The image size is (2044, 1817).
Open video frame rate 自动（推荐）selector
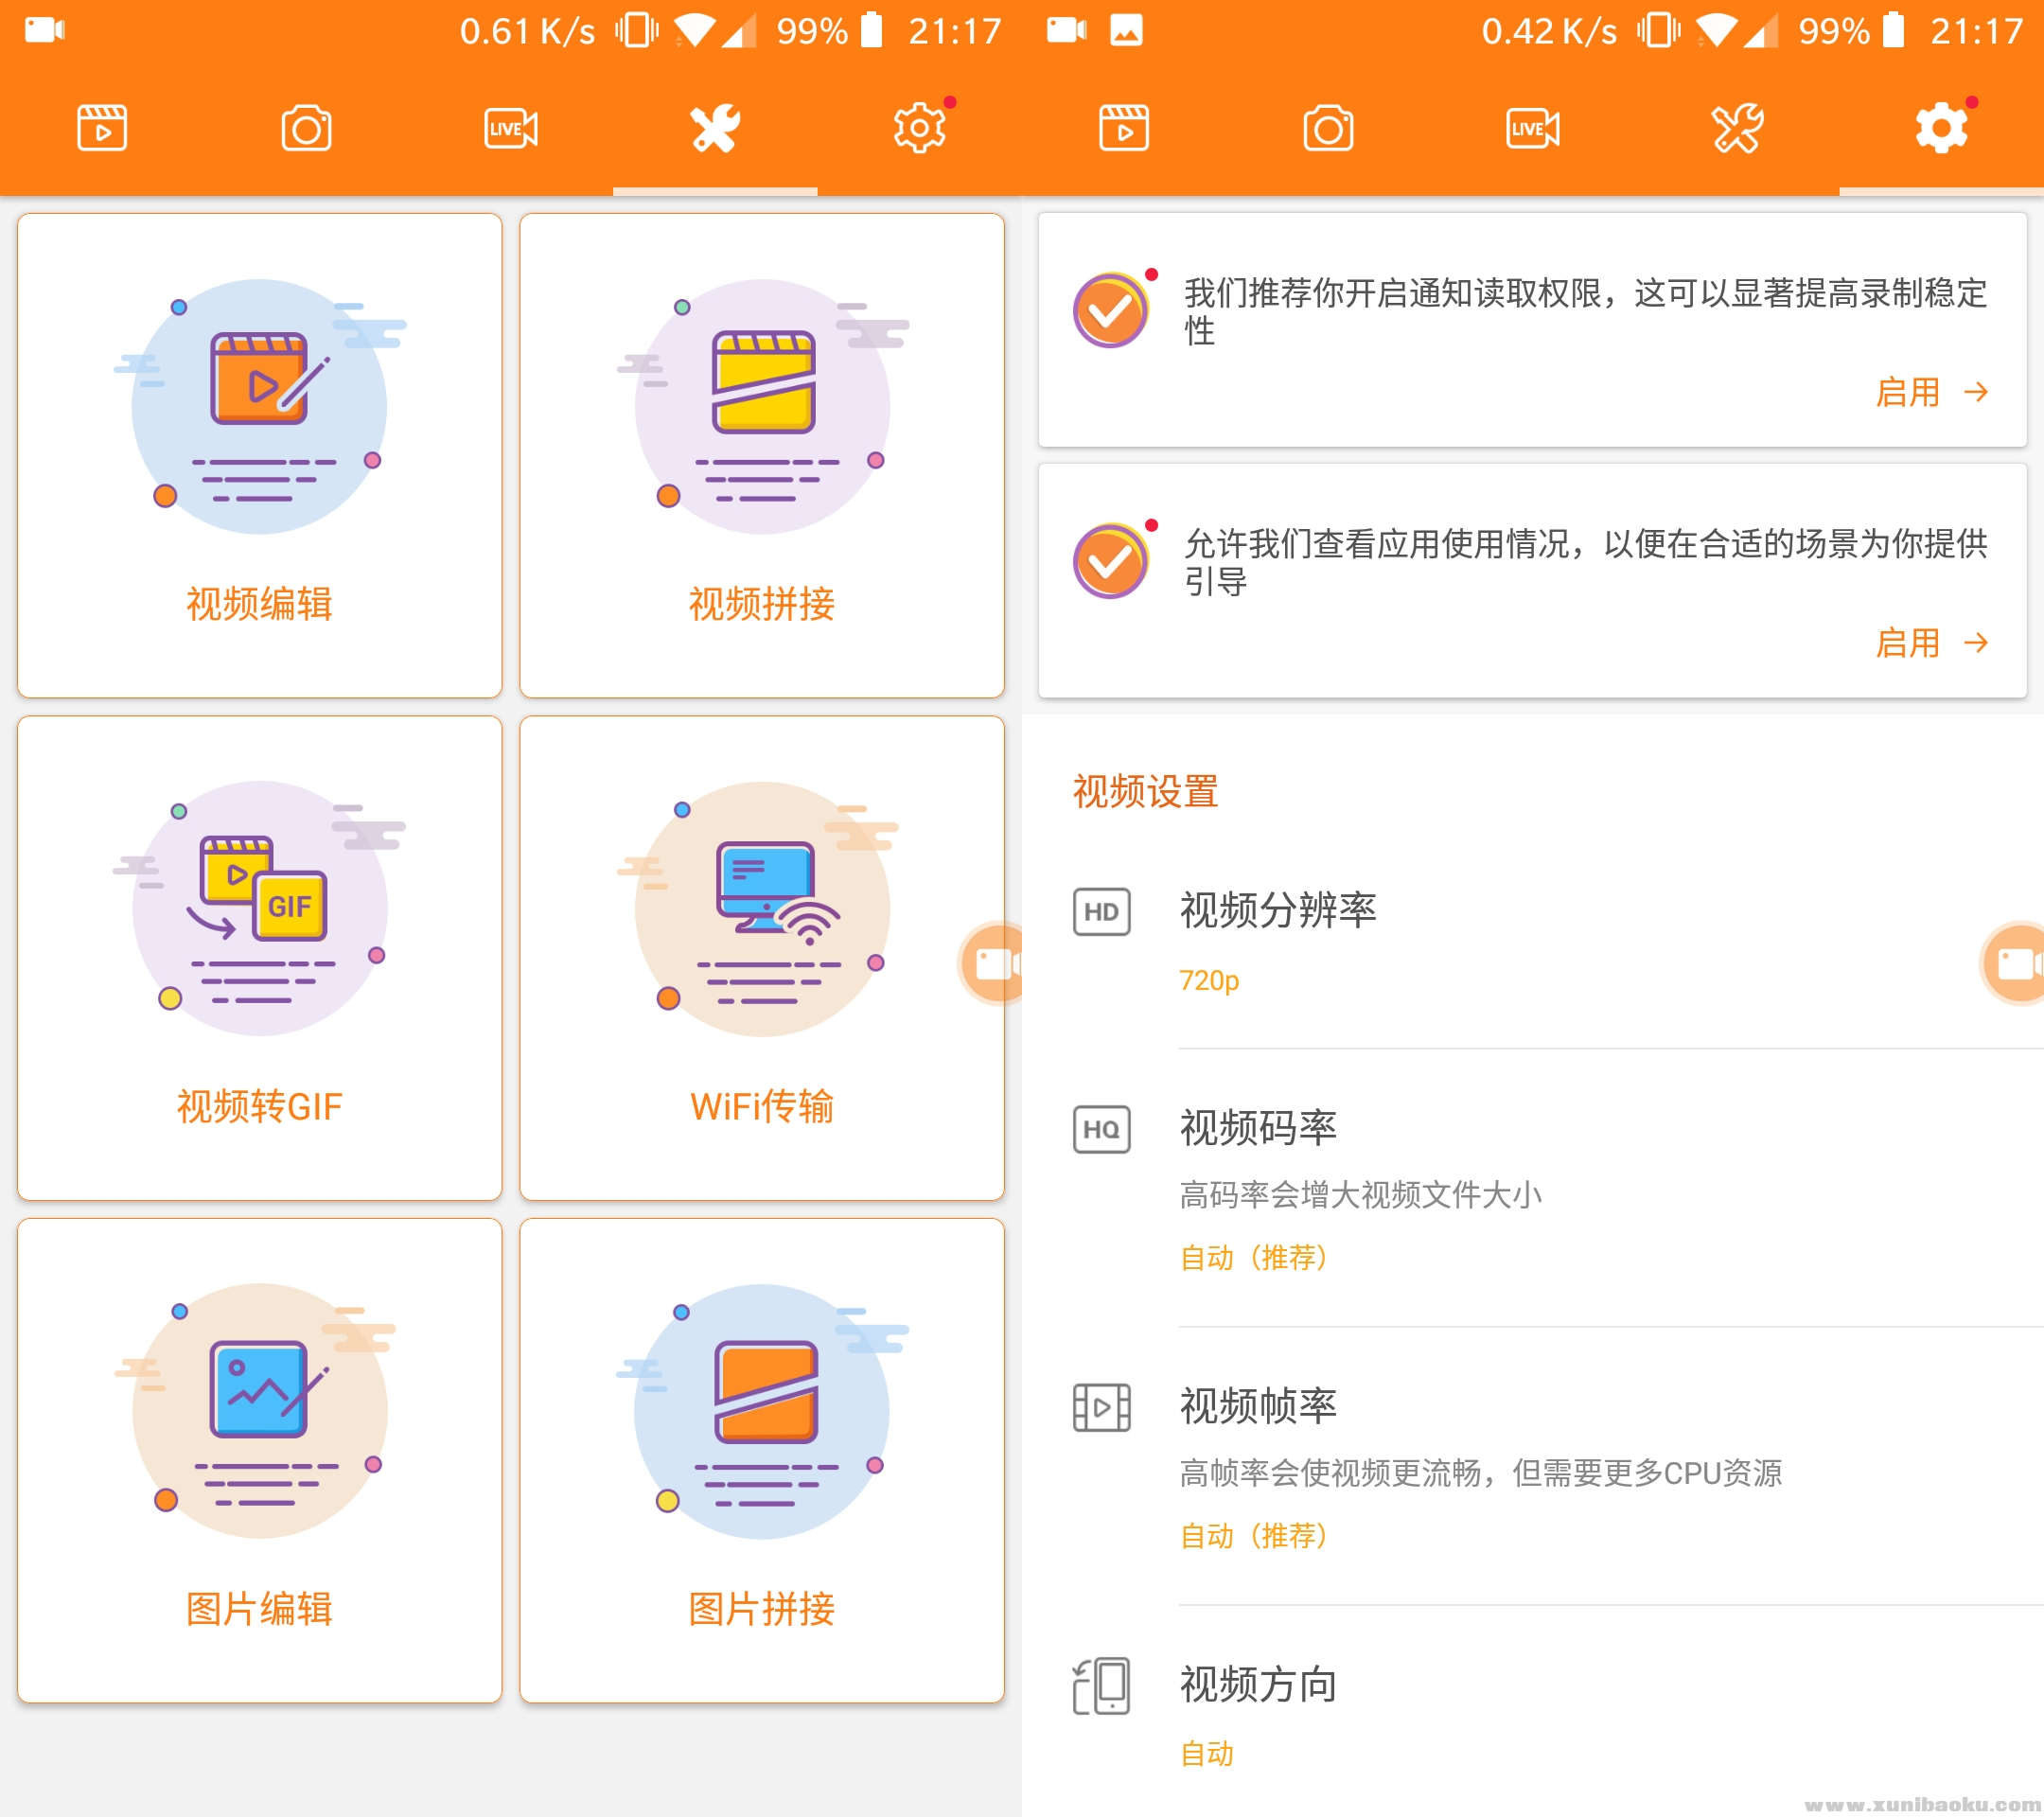pyautogui.click(x=1254, y=1535)
